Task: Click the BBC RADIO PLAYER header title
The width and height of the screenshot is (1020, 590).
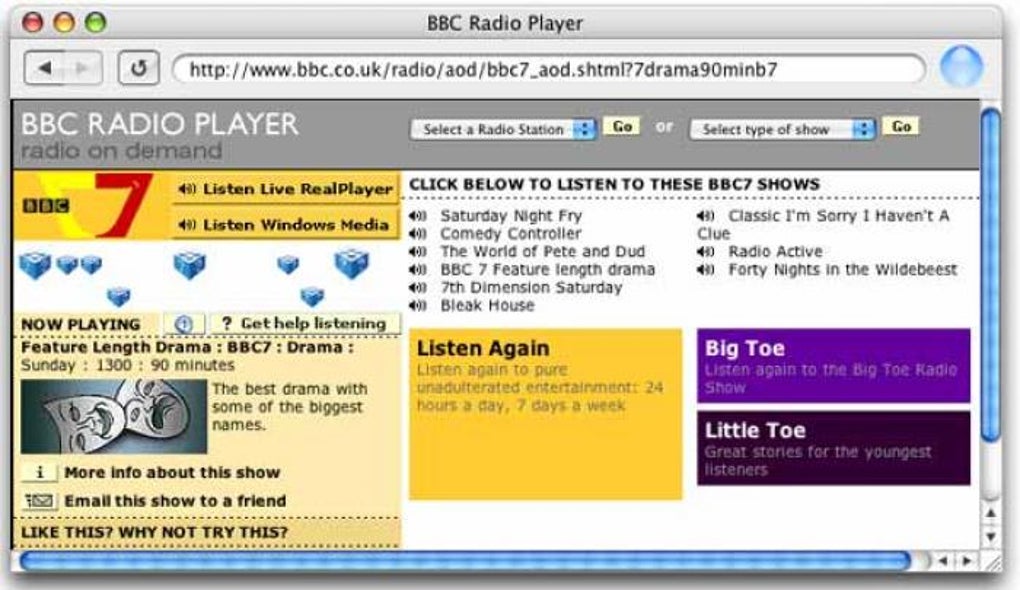Action: click(x=160, y=124)
